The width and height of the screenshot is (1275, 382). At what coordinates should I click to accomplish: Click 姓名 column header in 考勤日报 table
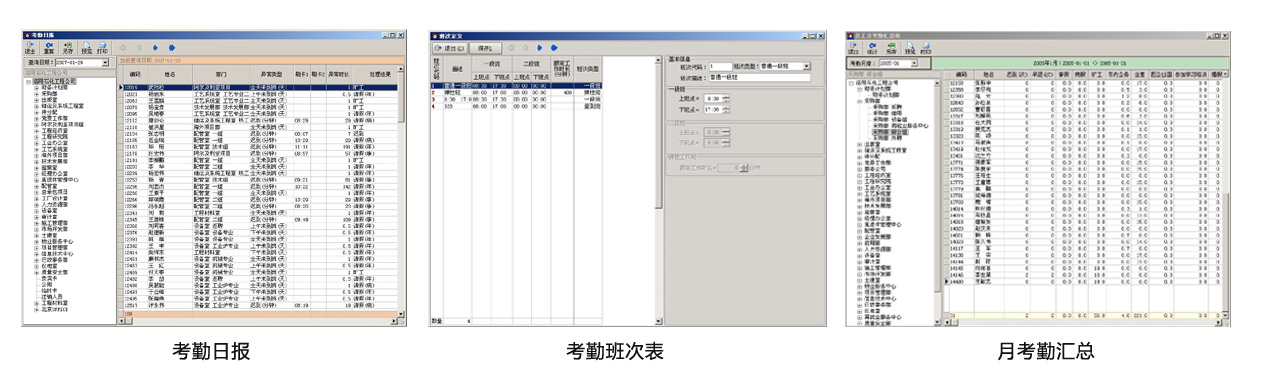pos(170,74)
